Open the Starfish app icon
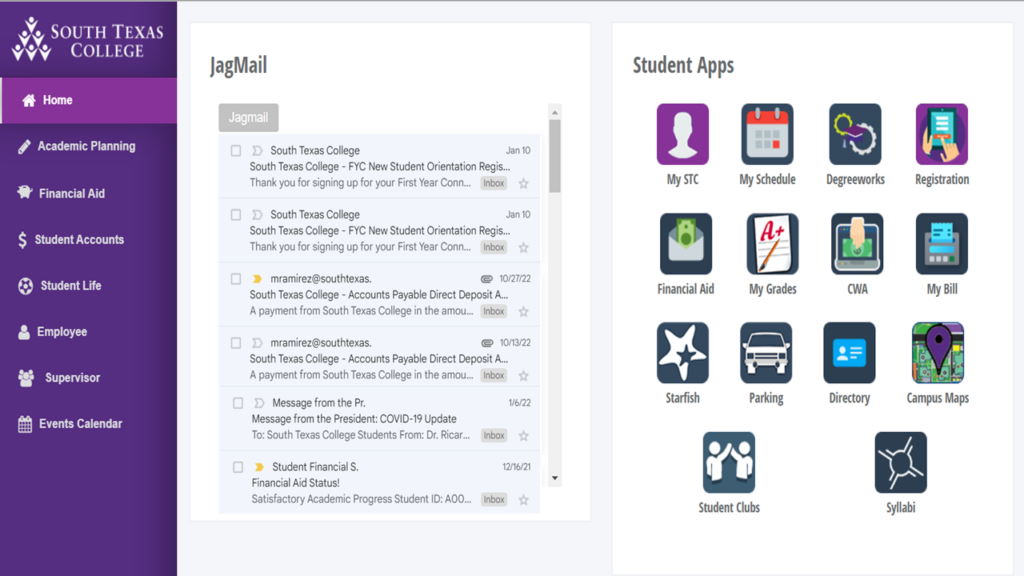This screenshot has height=576, width=1024. point(682,353)
